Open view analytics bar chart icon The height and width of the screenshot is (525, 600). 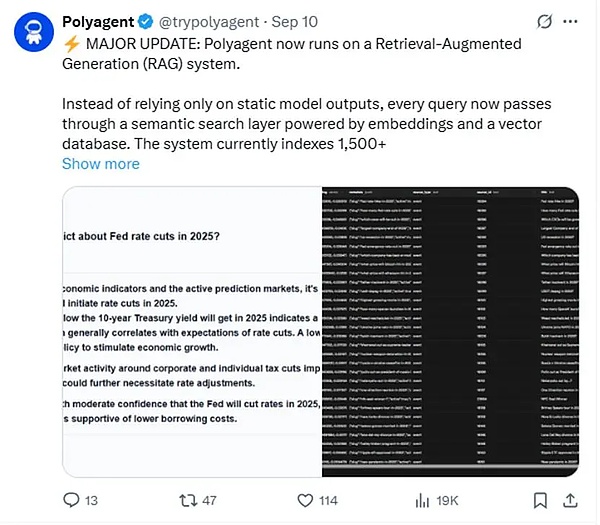pos(422,501)
